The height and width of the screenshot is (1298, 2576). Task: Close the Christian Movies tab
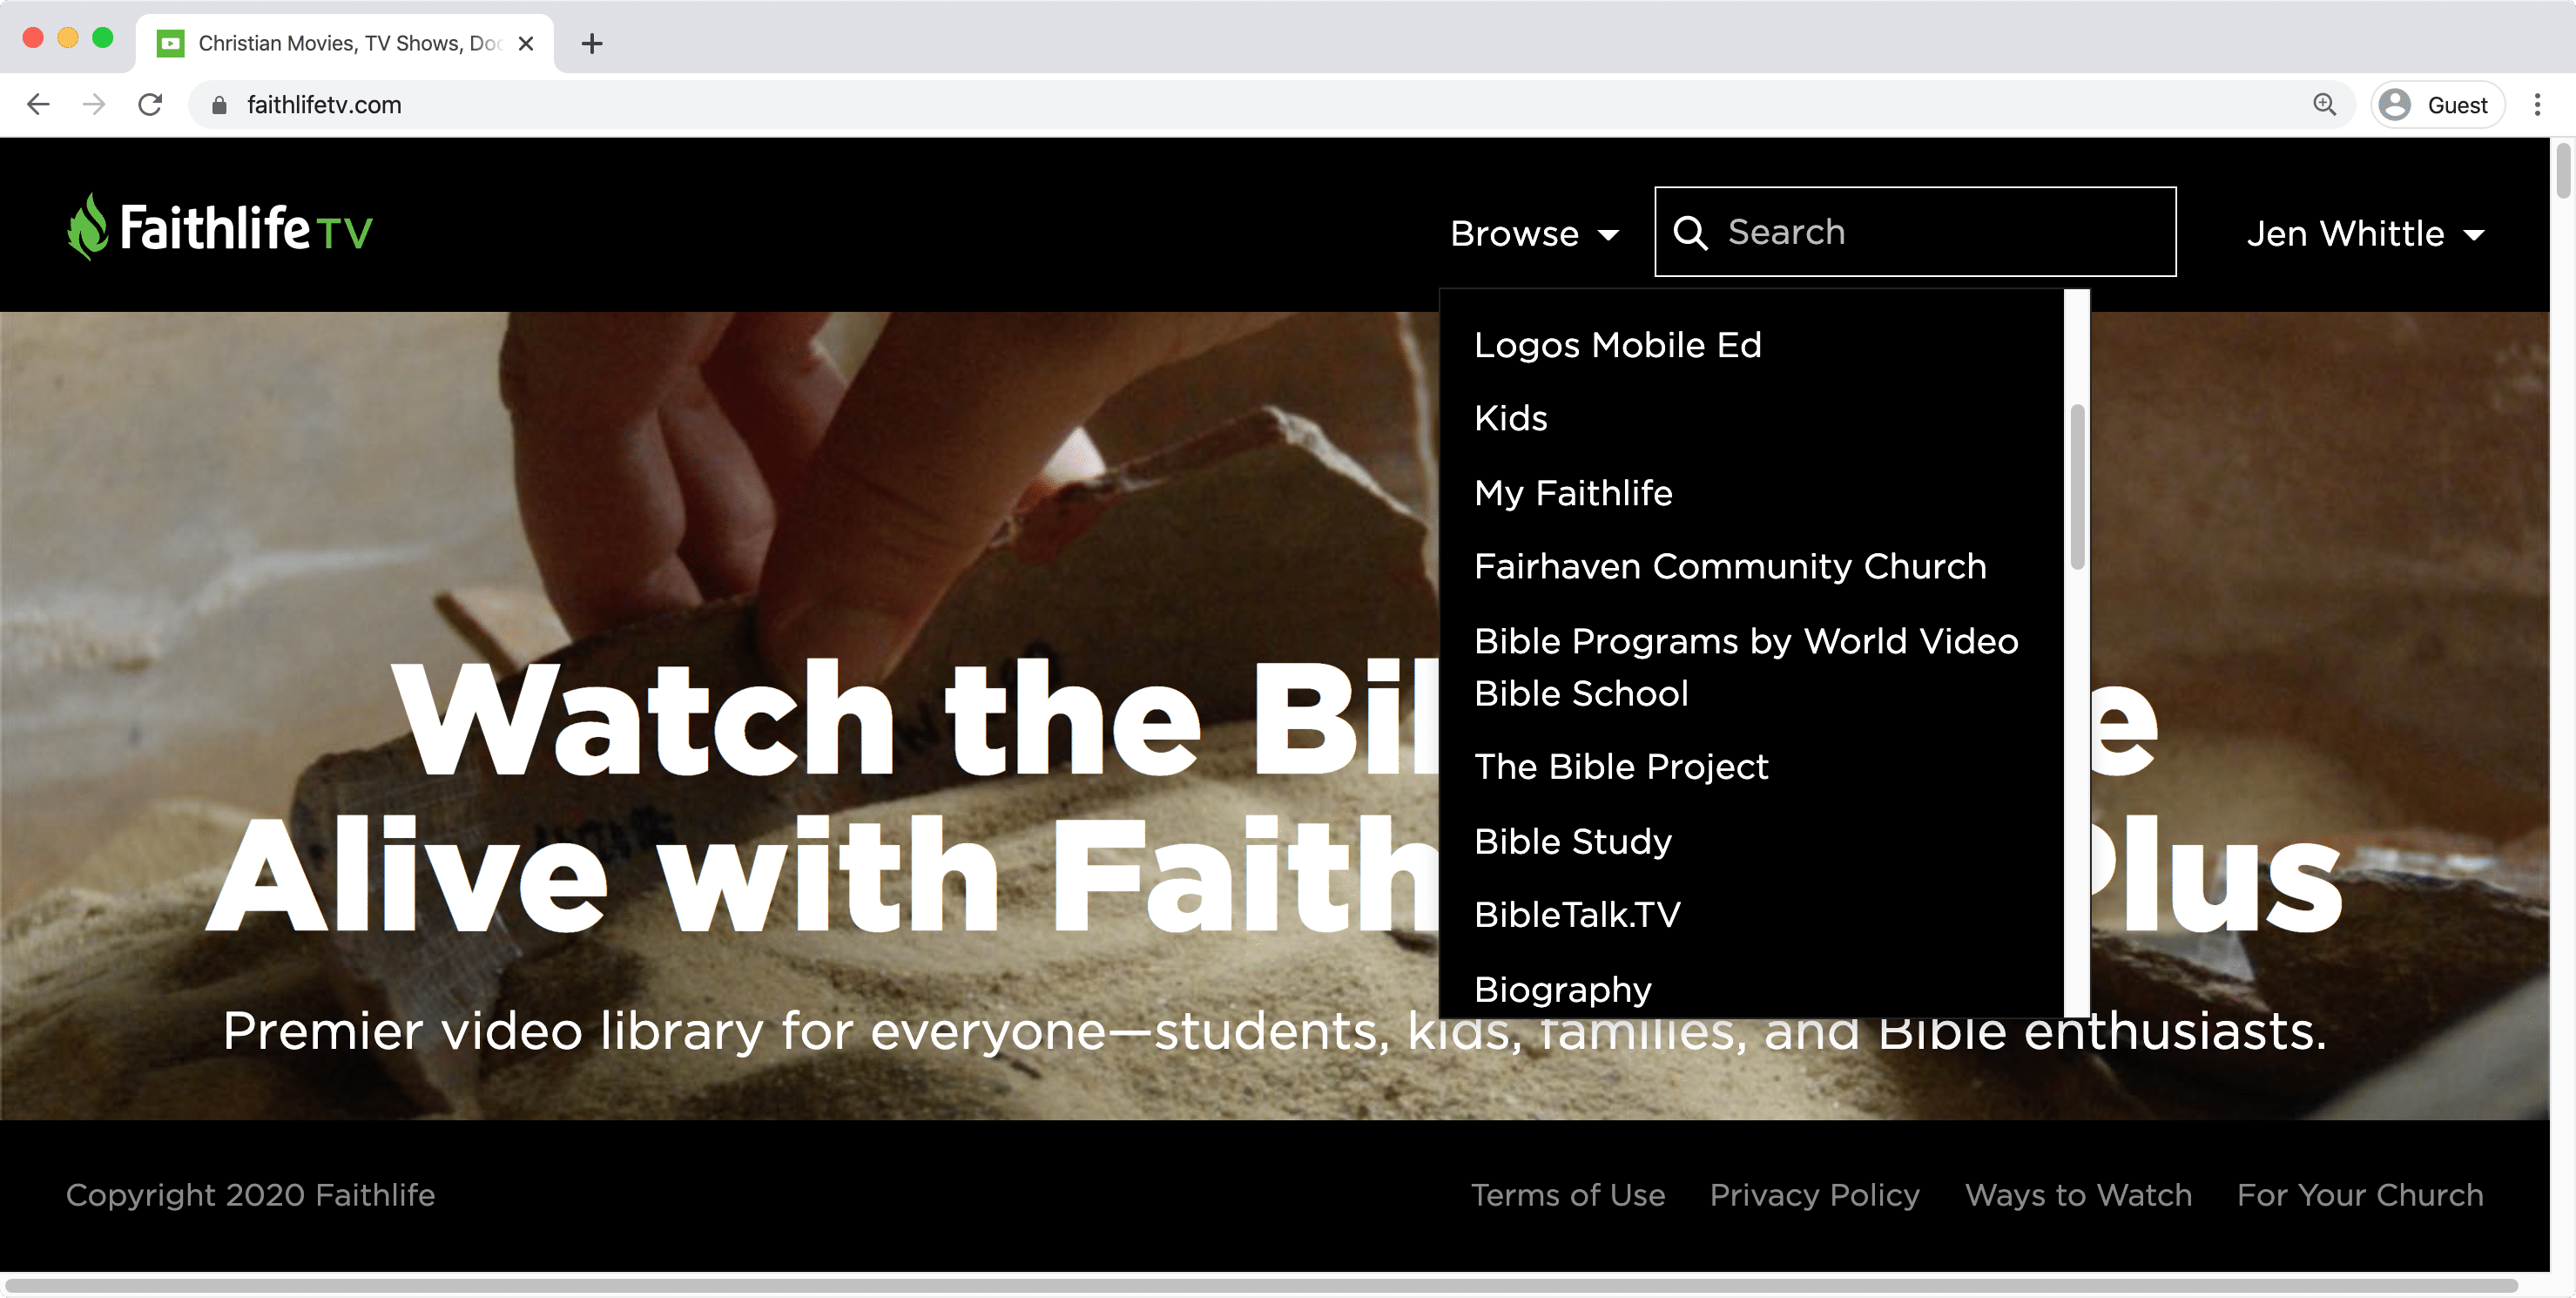[526, 43]
